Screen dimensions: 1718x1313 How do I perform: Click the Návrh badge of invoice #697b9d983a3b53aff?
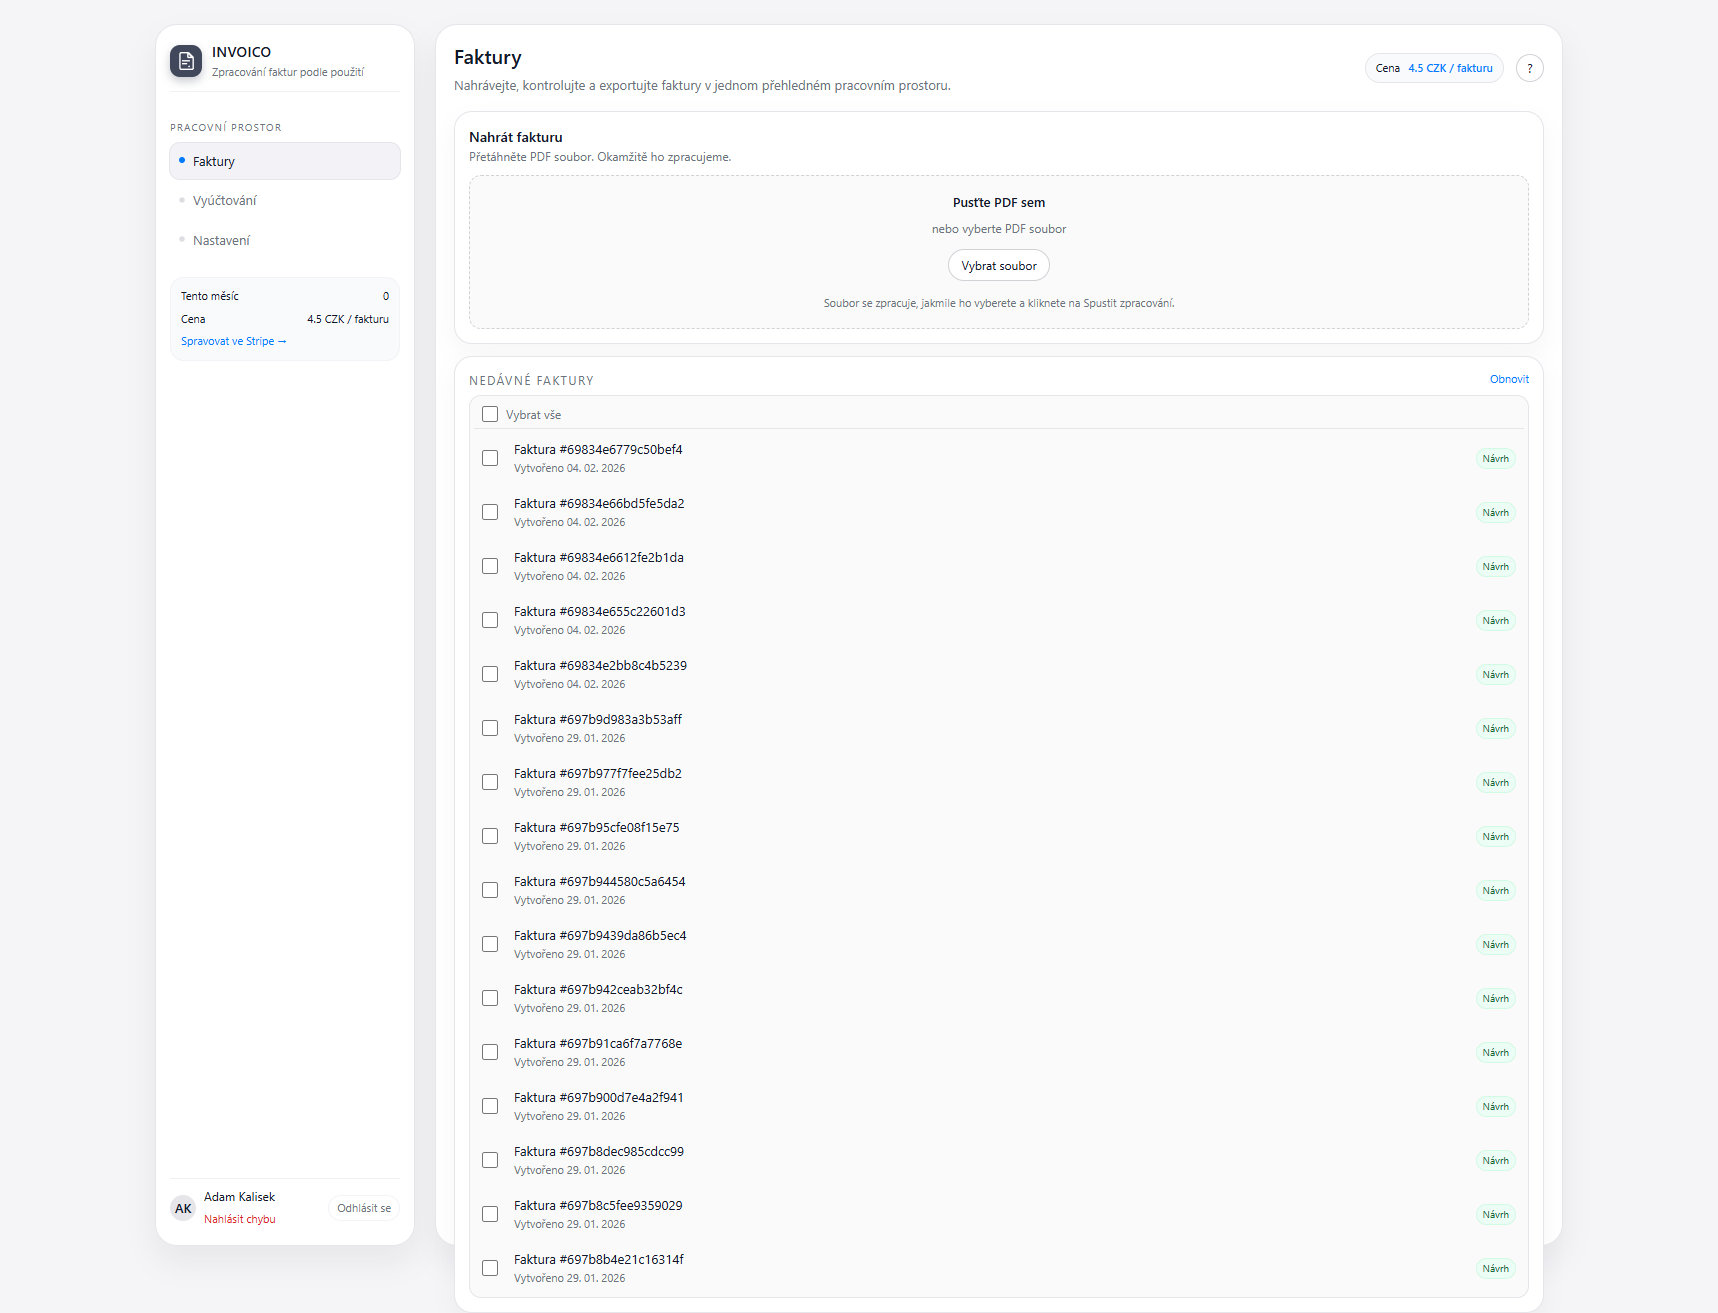coord(1495,729)
